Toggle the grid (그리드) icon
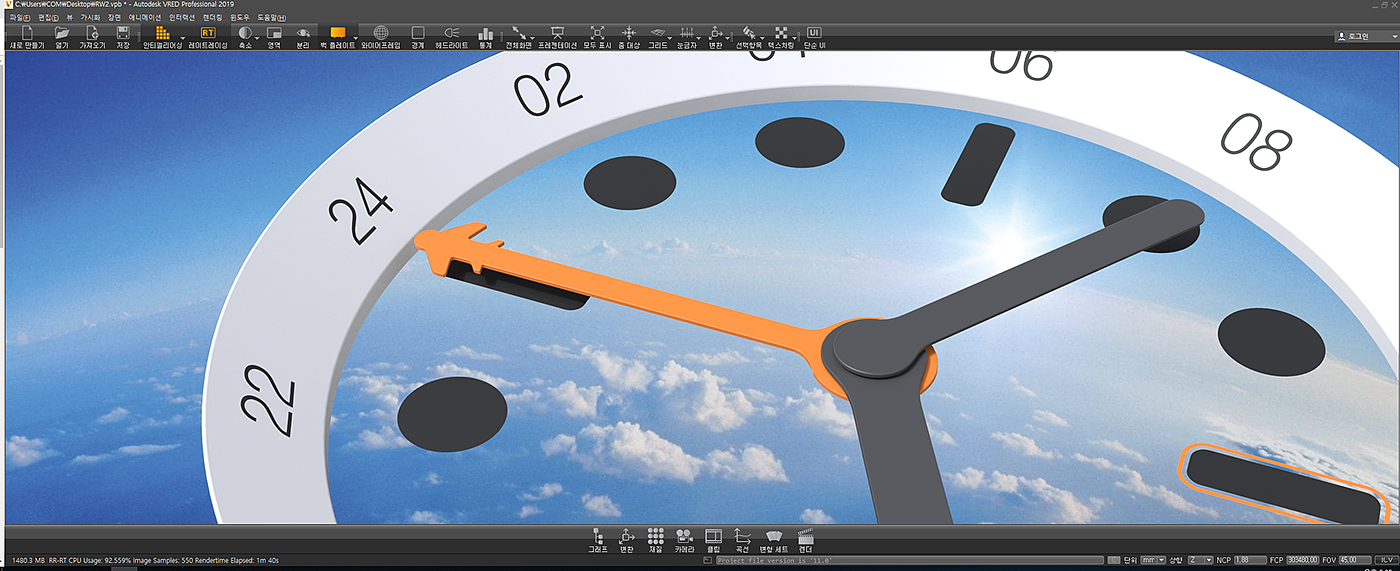The width and height of the screenshot is (1400, 571). (x=657, y=33)
